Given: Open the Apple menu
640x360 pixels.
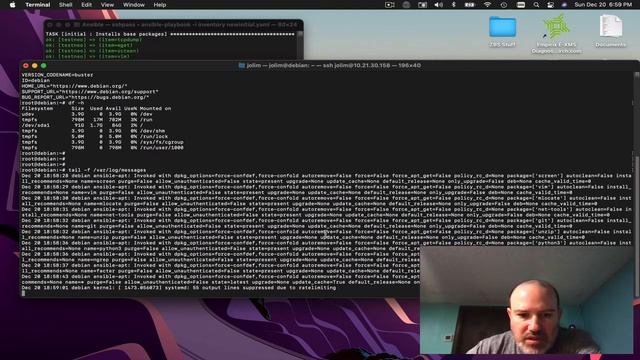Looking at the screenshot, I should pos(12,5).
